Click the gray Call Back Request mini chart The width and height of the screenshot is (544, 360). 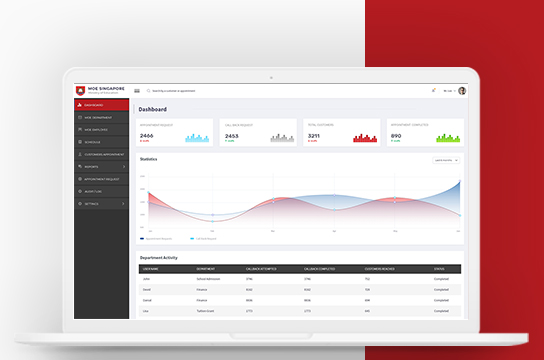(x=282, y=138)
